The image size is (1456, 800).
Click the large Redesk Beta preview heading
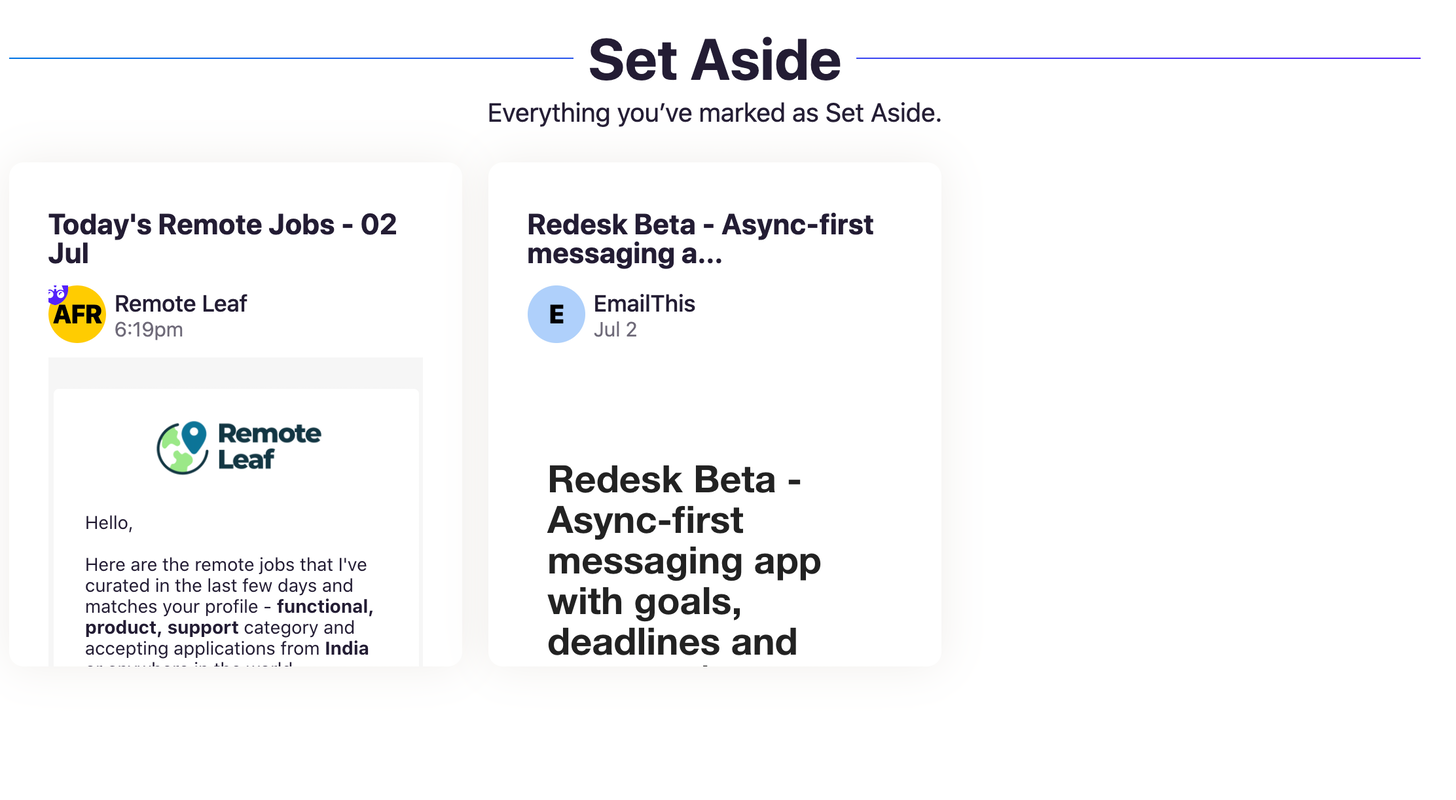[x=684, y=560]
